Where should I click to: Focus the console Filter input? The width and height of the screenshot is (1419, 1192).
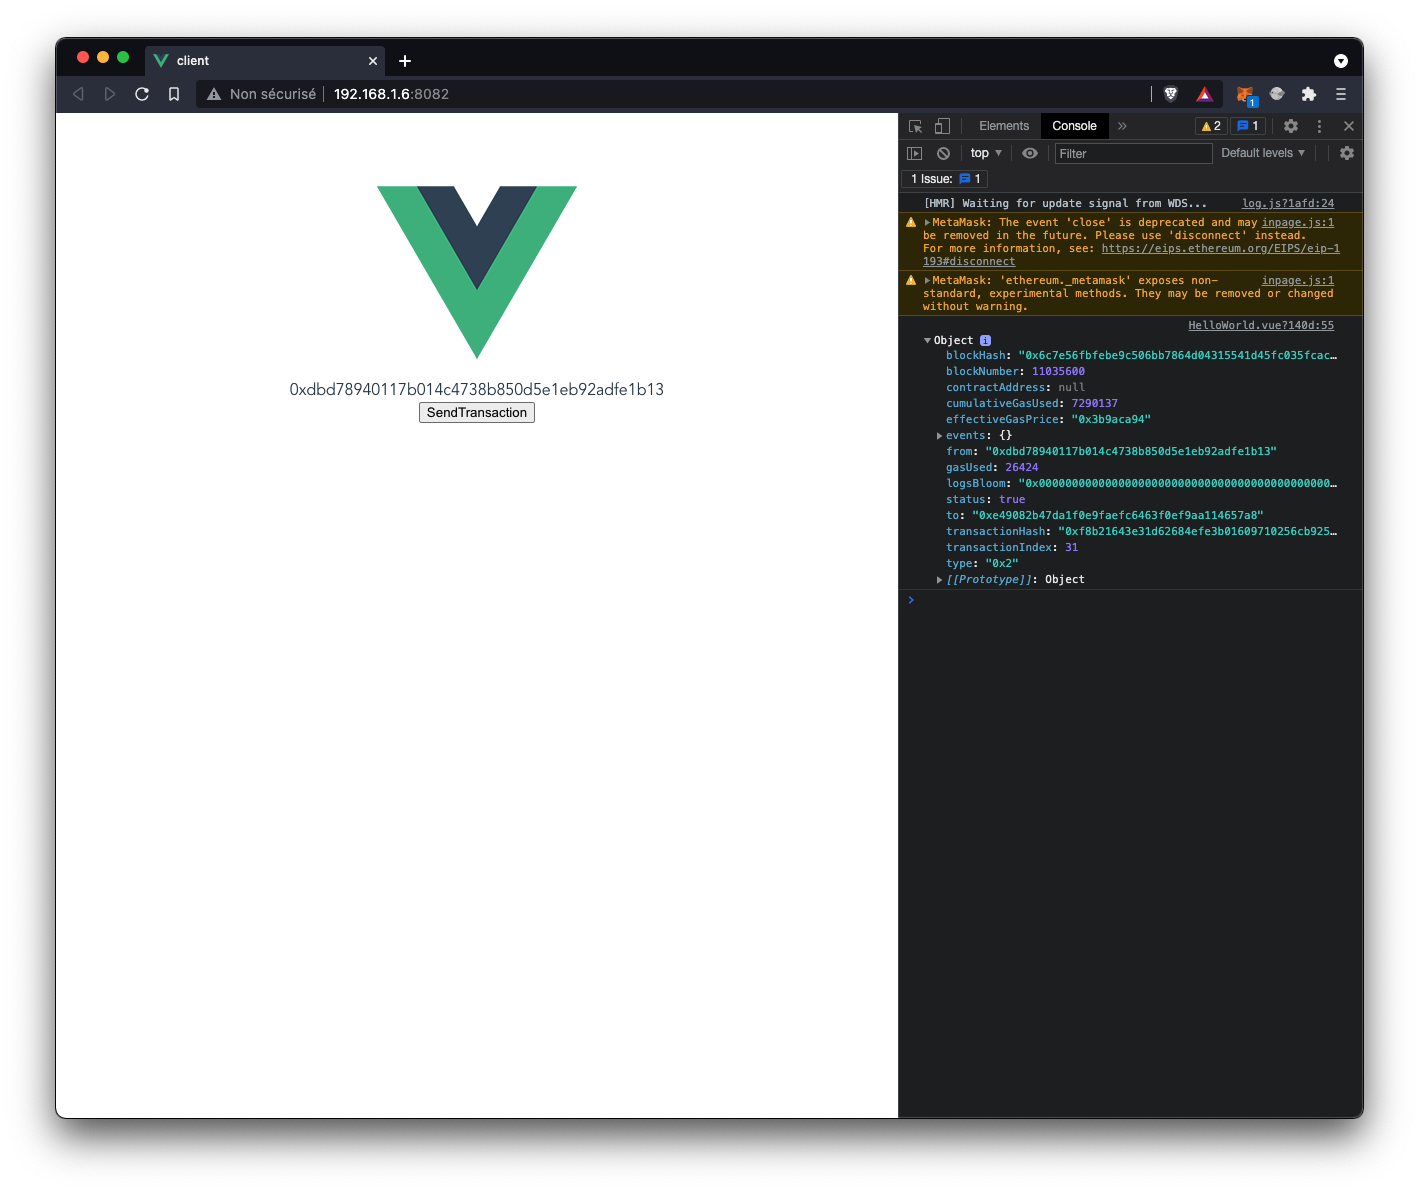[1133, 153]
